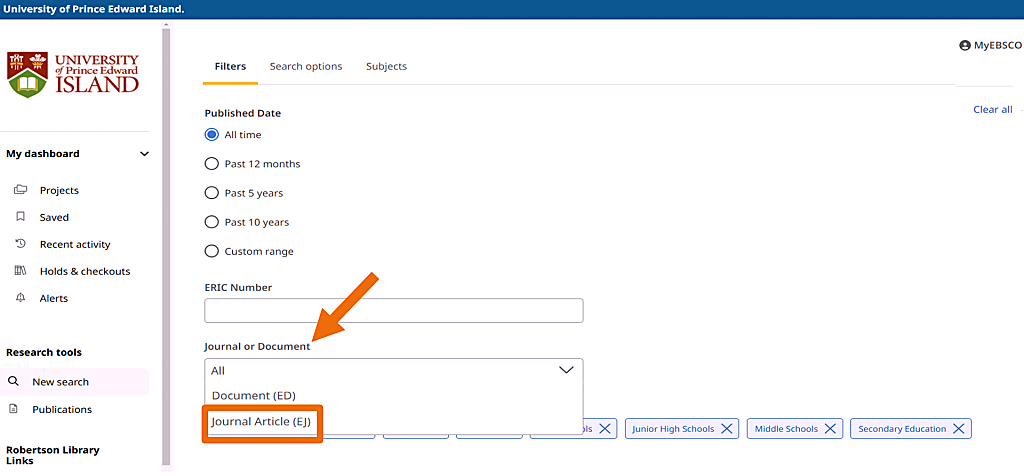Choose Past 12 months date option
Image resolution: width=1024 pixels, height=476 pixels.
(211, 164)
